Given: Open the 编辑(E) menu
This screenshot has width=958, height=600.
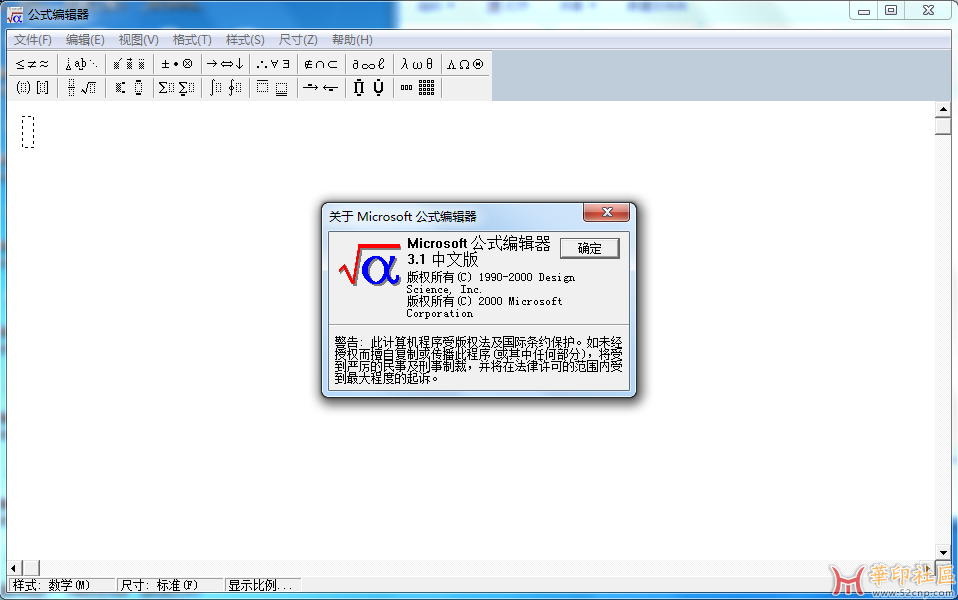Looking at the screenshot, I should pyautogui.click(x=86, y=40).
